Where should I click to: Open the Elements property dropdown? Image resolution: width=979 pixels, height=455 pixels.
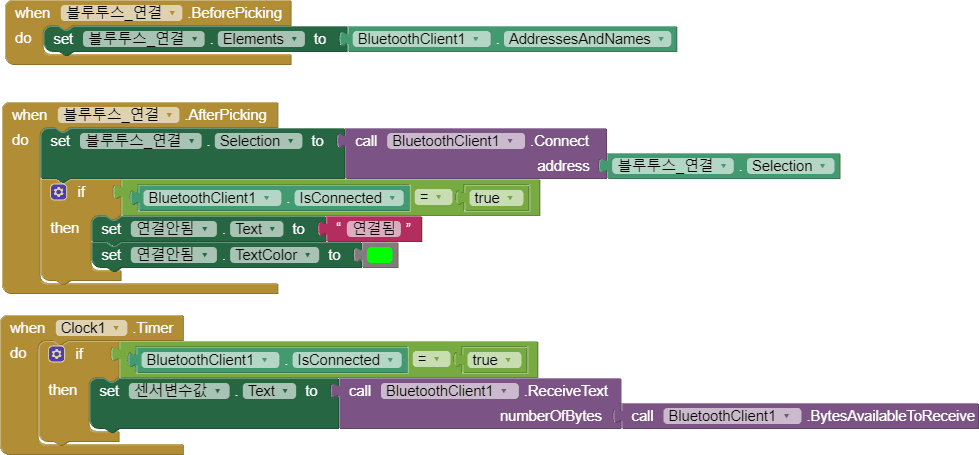point(262,39)
